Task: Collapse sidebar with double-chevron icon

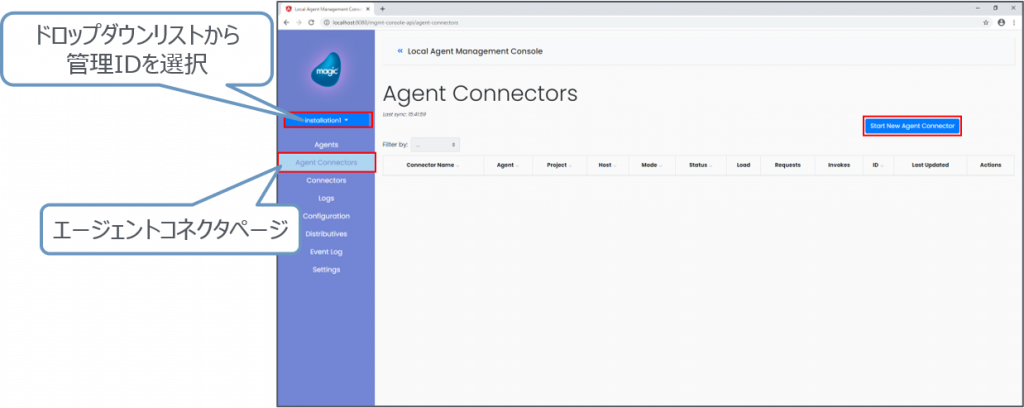Action: pyautogui.click(x=400, y=50)
